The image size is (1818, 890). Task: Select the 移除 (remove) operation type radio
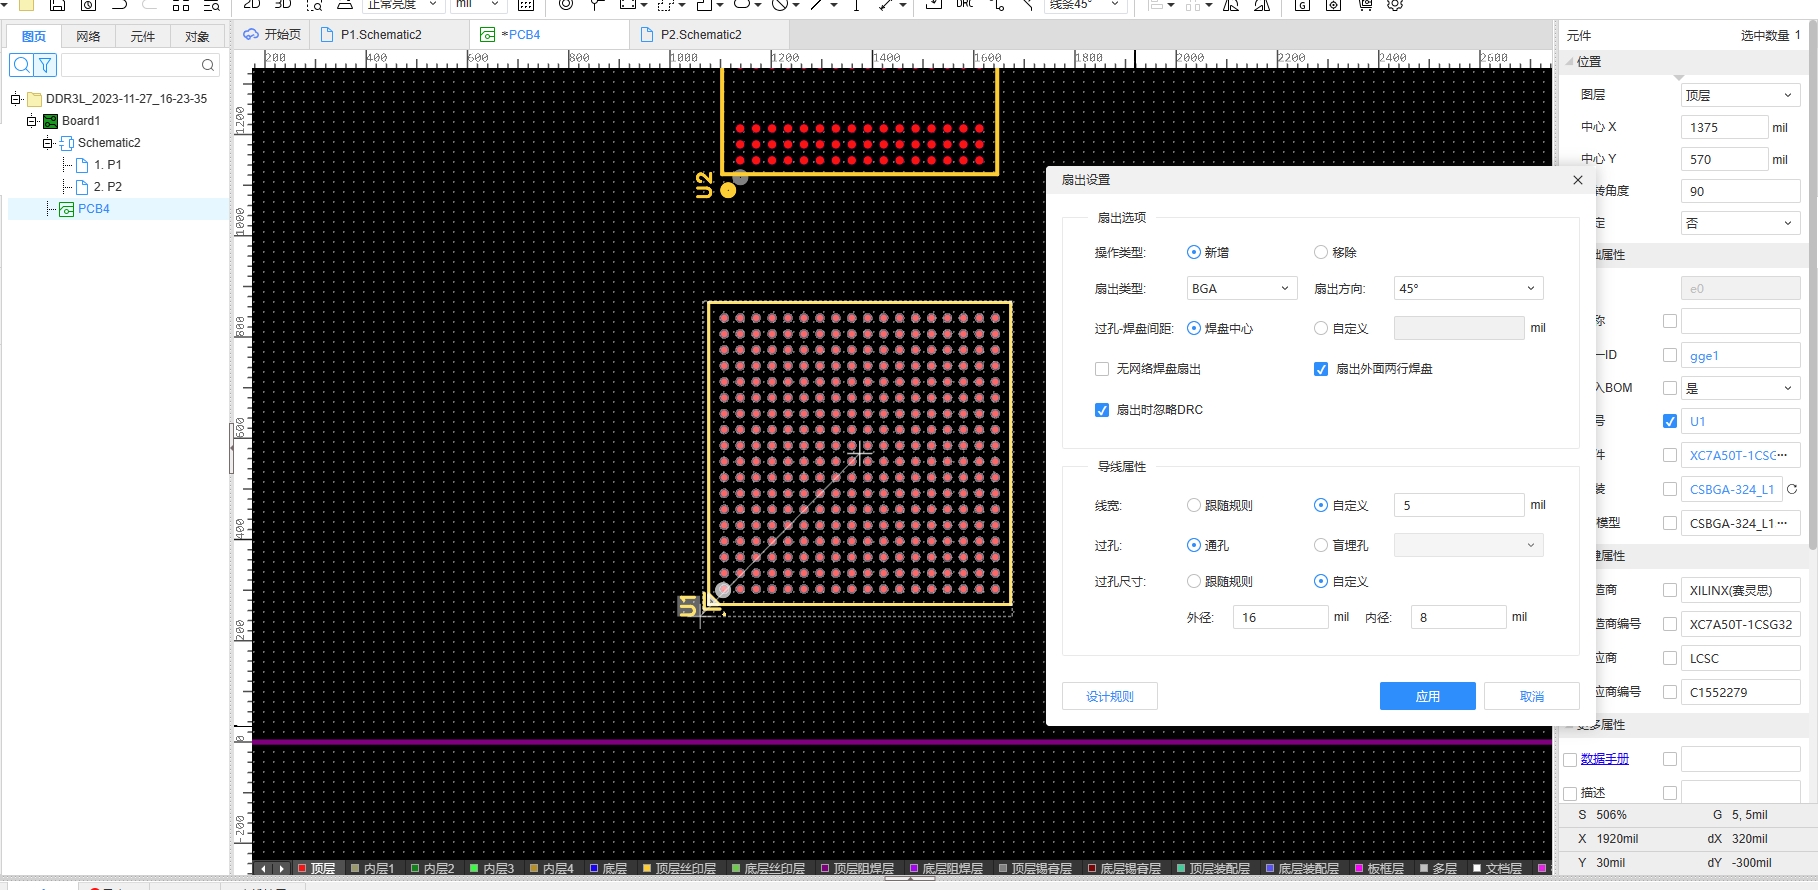(1321, 252)
